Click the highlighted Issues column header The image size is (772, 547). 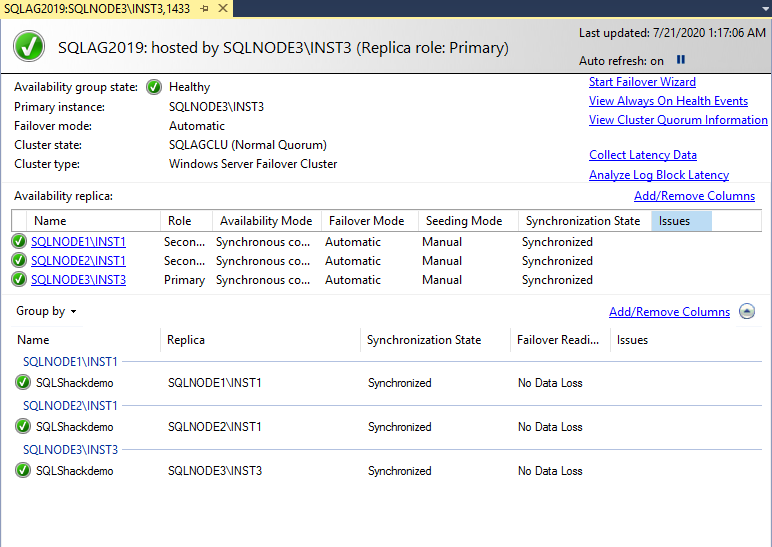tap(680, 221)
